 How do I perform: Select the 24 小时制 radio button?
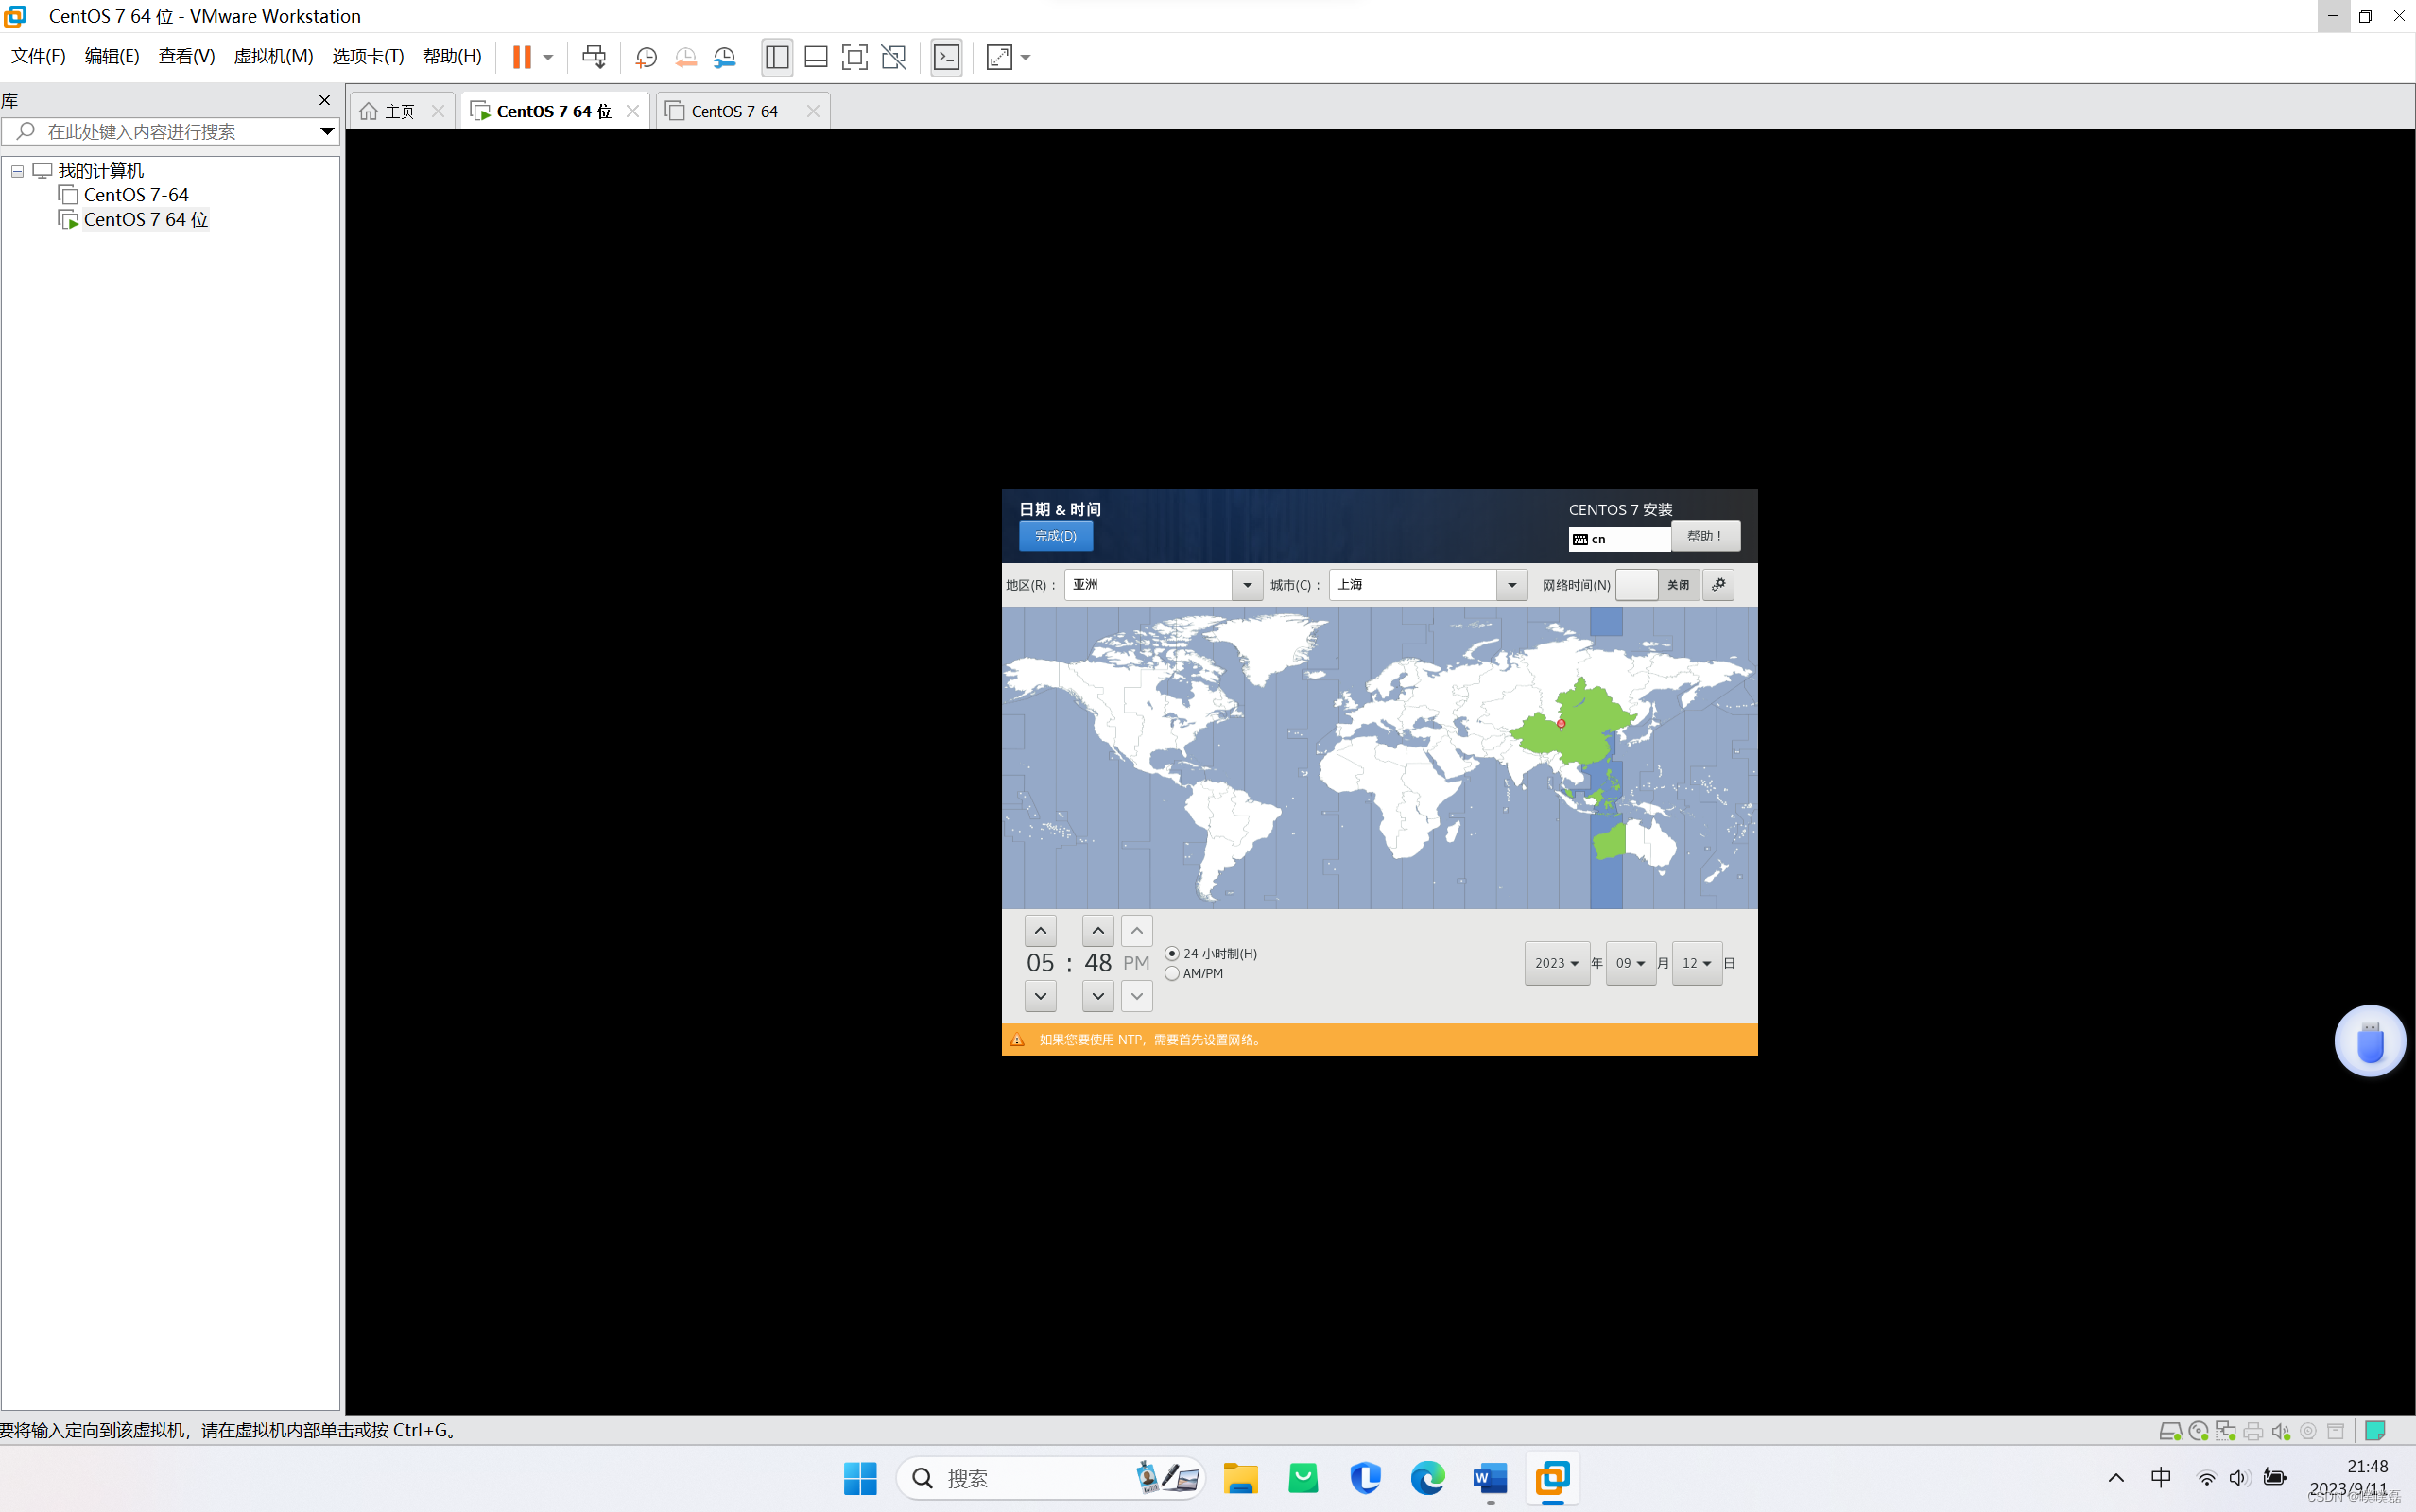click(1172, 953)
